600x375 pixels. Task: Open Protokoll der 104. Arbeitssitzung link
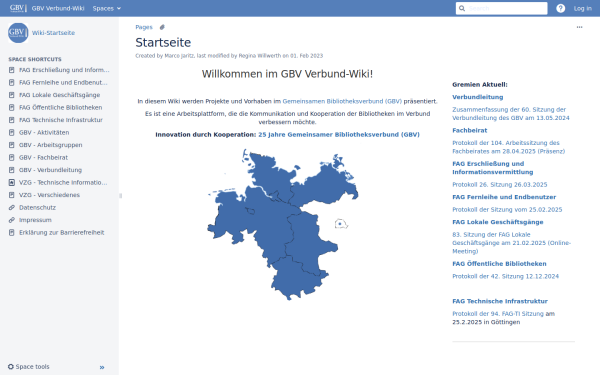click(x=508, y=147)
